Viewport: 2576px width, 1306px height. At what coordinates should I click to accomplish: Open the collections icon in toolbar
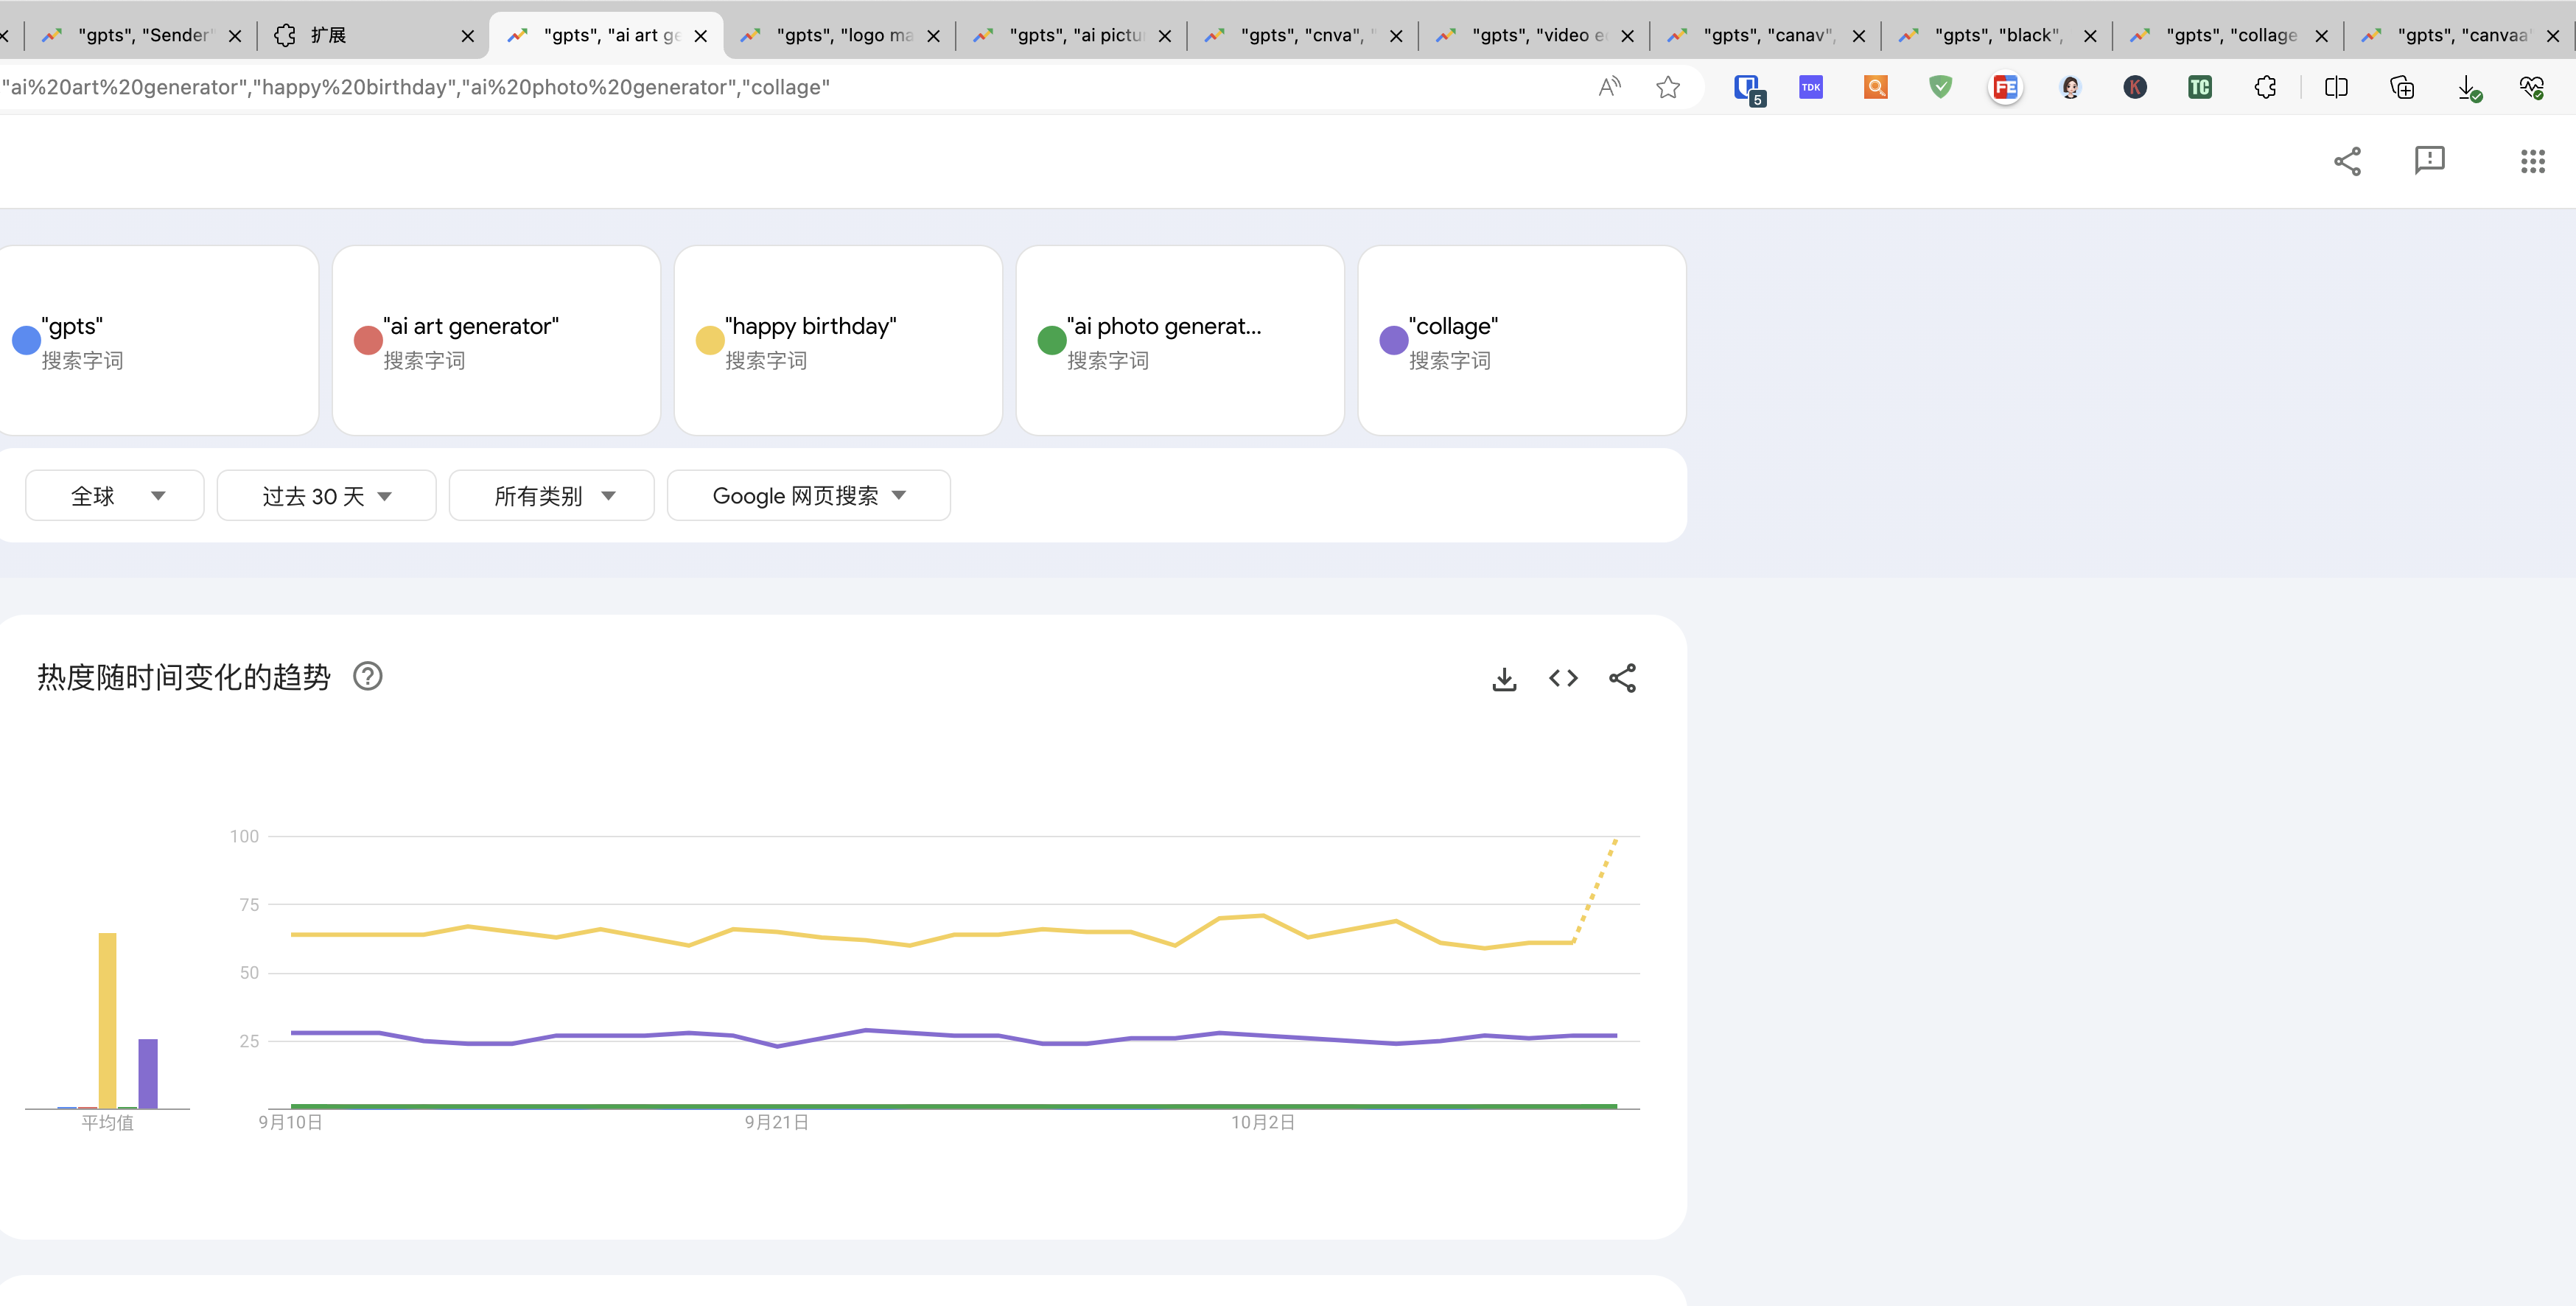2401,87
